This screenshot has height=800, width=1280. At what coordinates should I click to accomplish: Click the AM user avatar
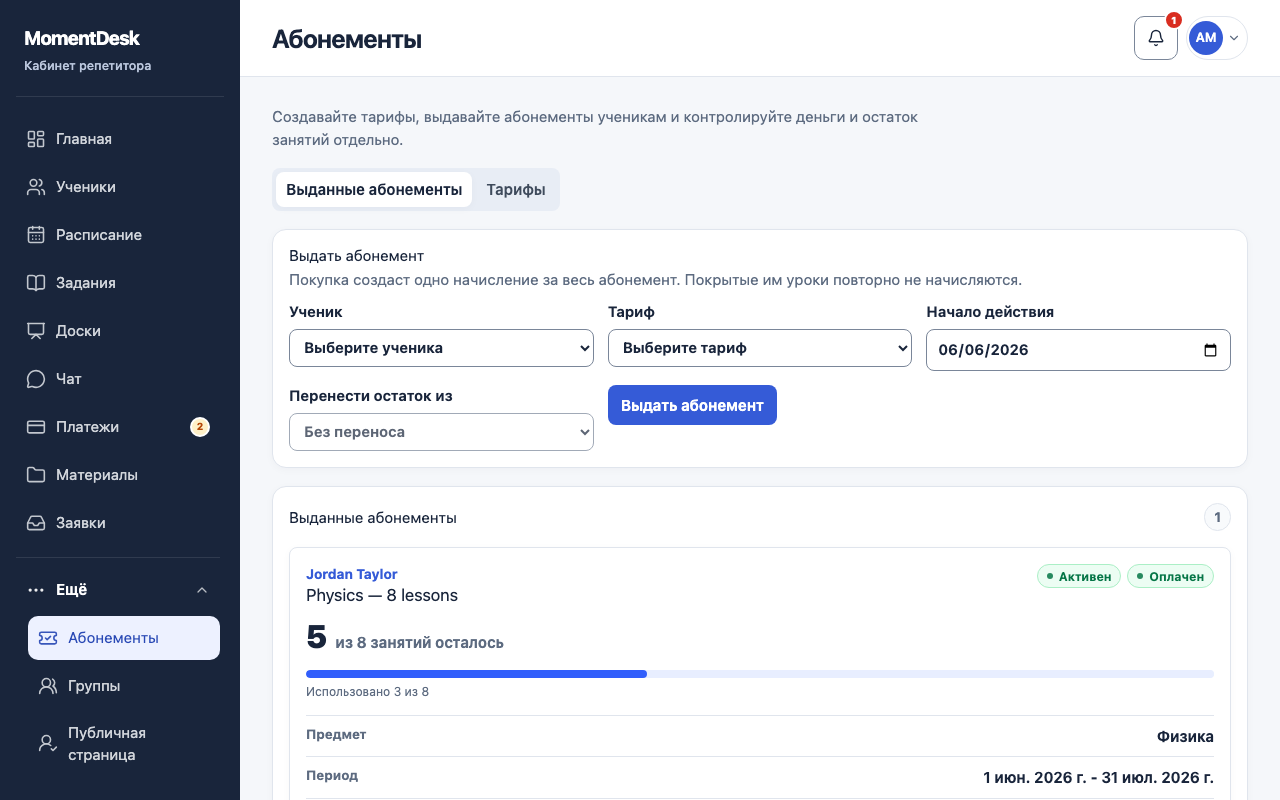tap(1206, 38)
